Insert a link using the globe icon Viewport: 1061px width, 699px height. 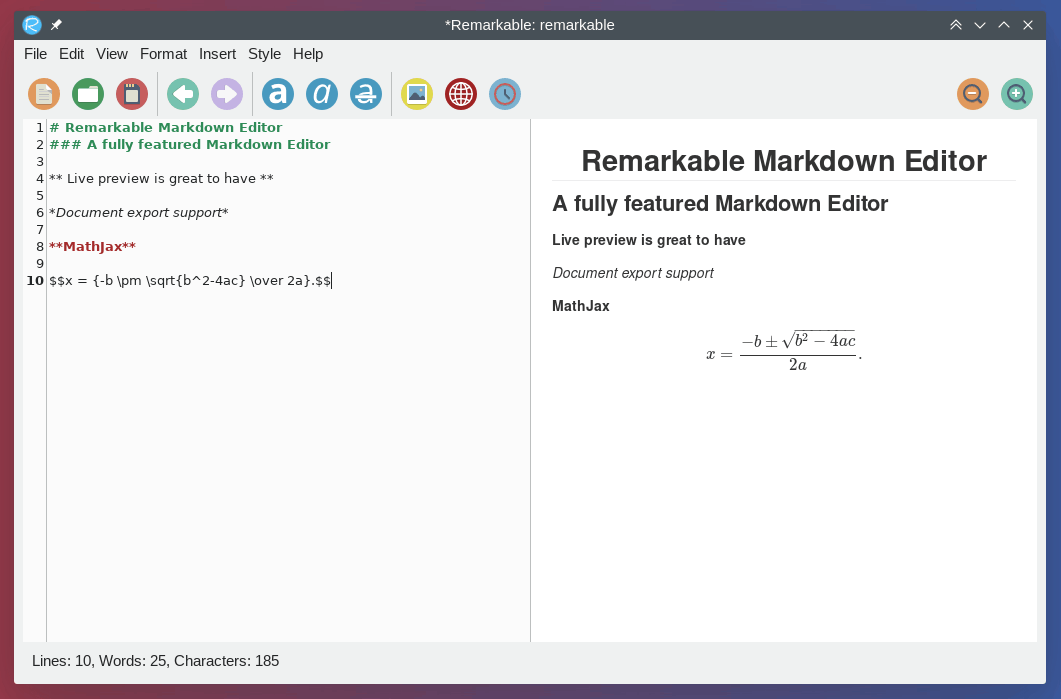[461, 94]
